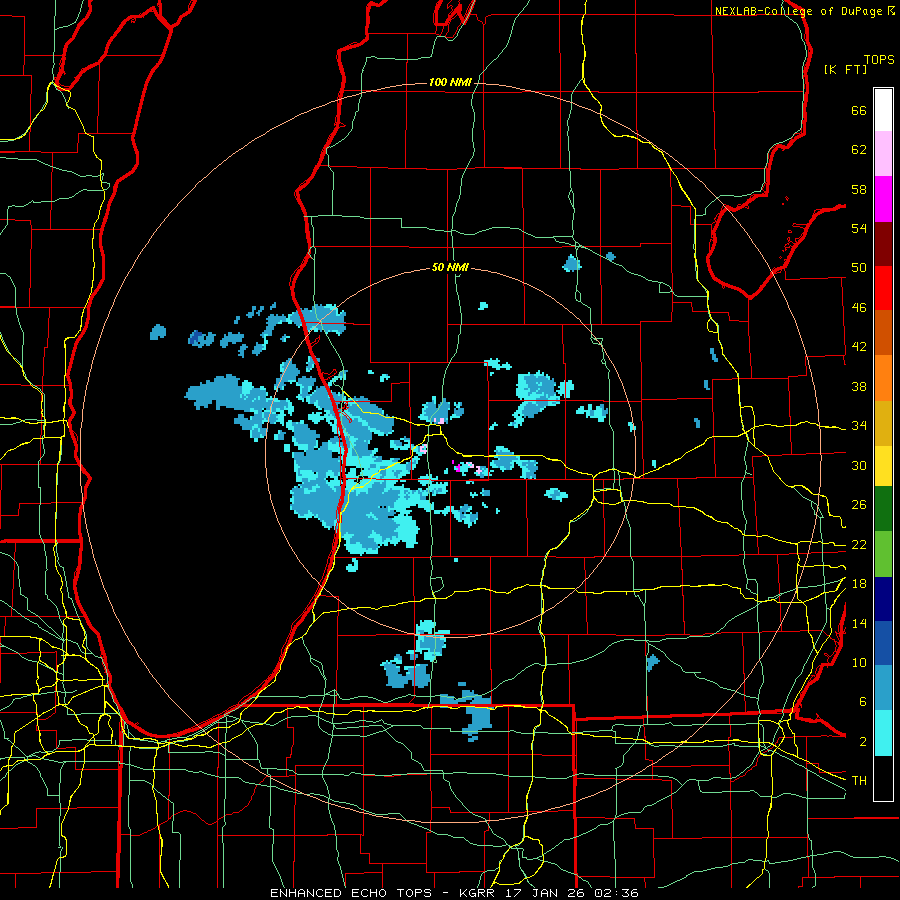Click the legend value "66"
The image size is (900, 900).
click(x=859, y=111)
